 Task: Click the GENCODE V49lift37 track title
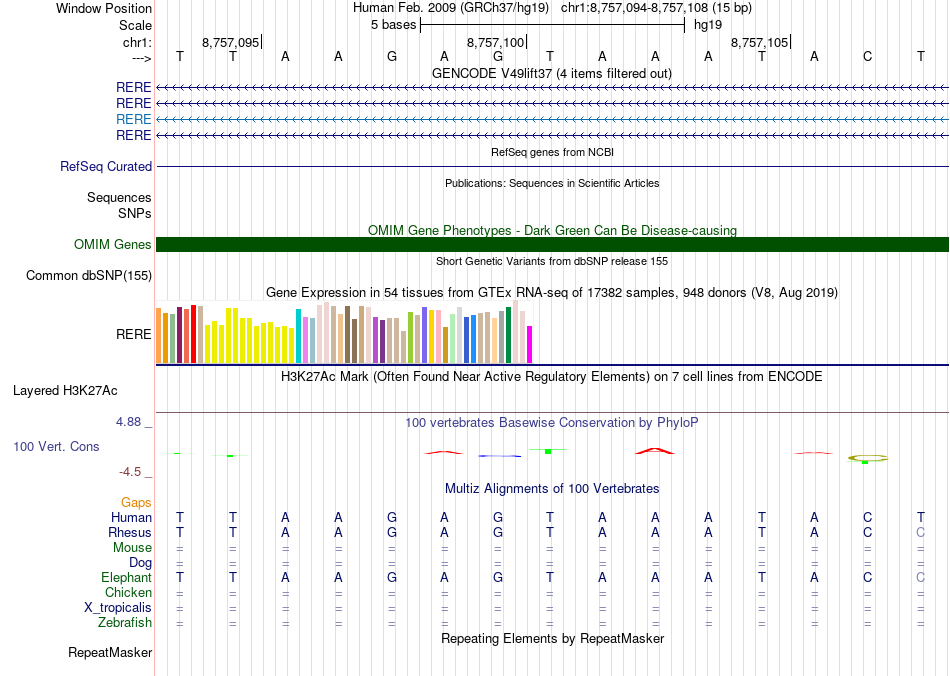coord(551,74)
